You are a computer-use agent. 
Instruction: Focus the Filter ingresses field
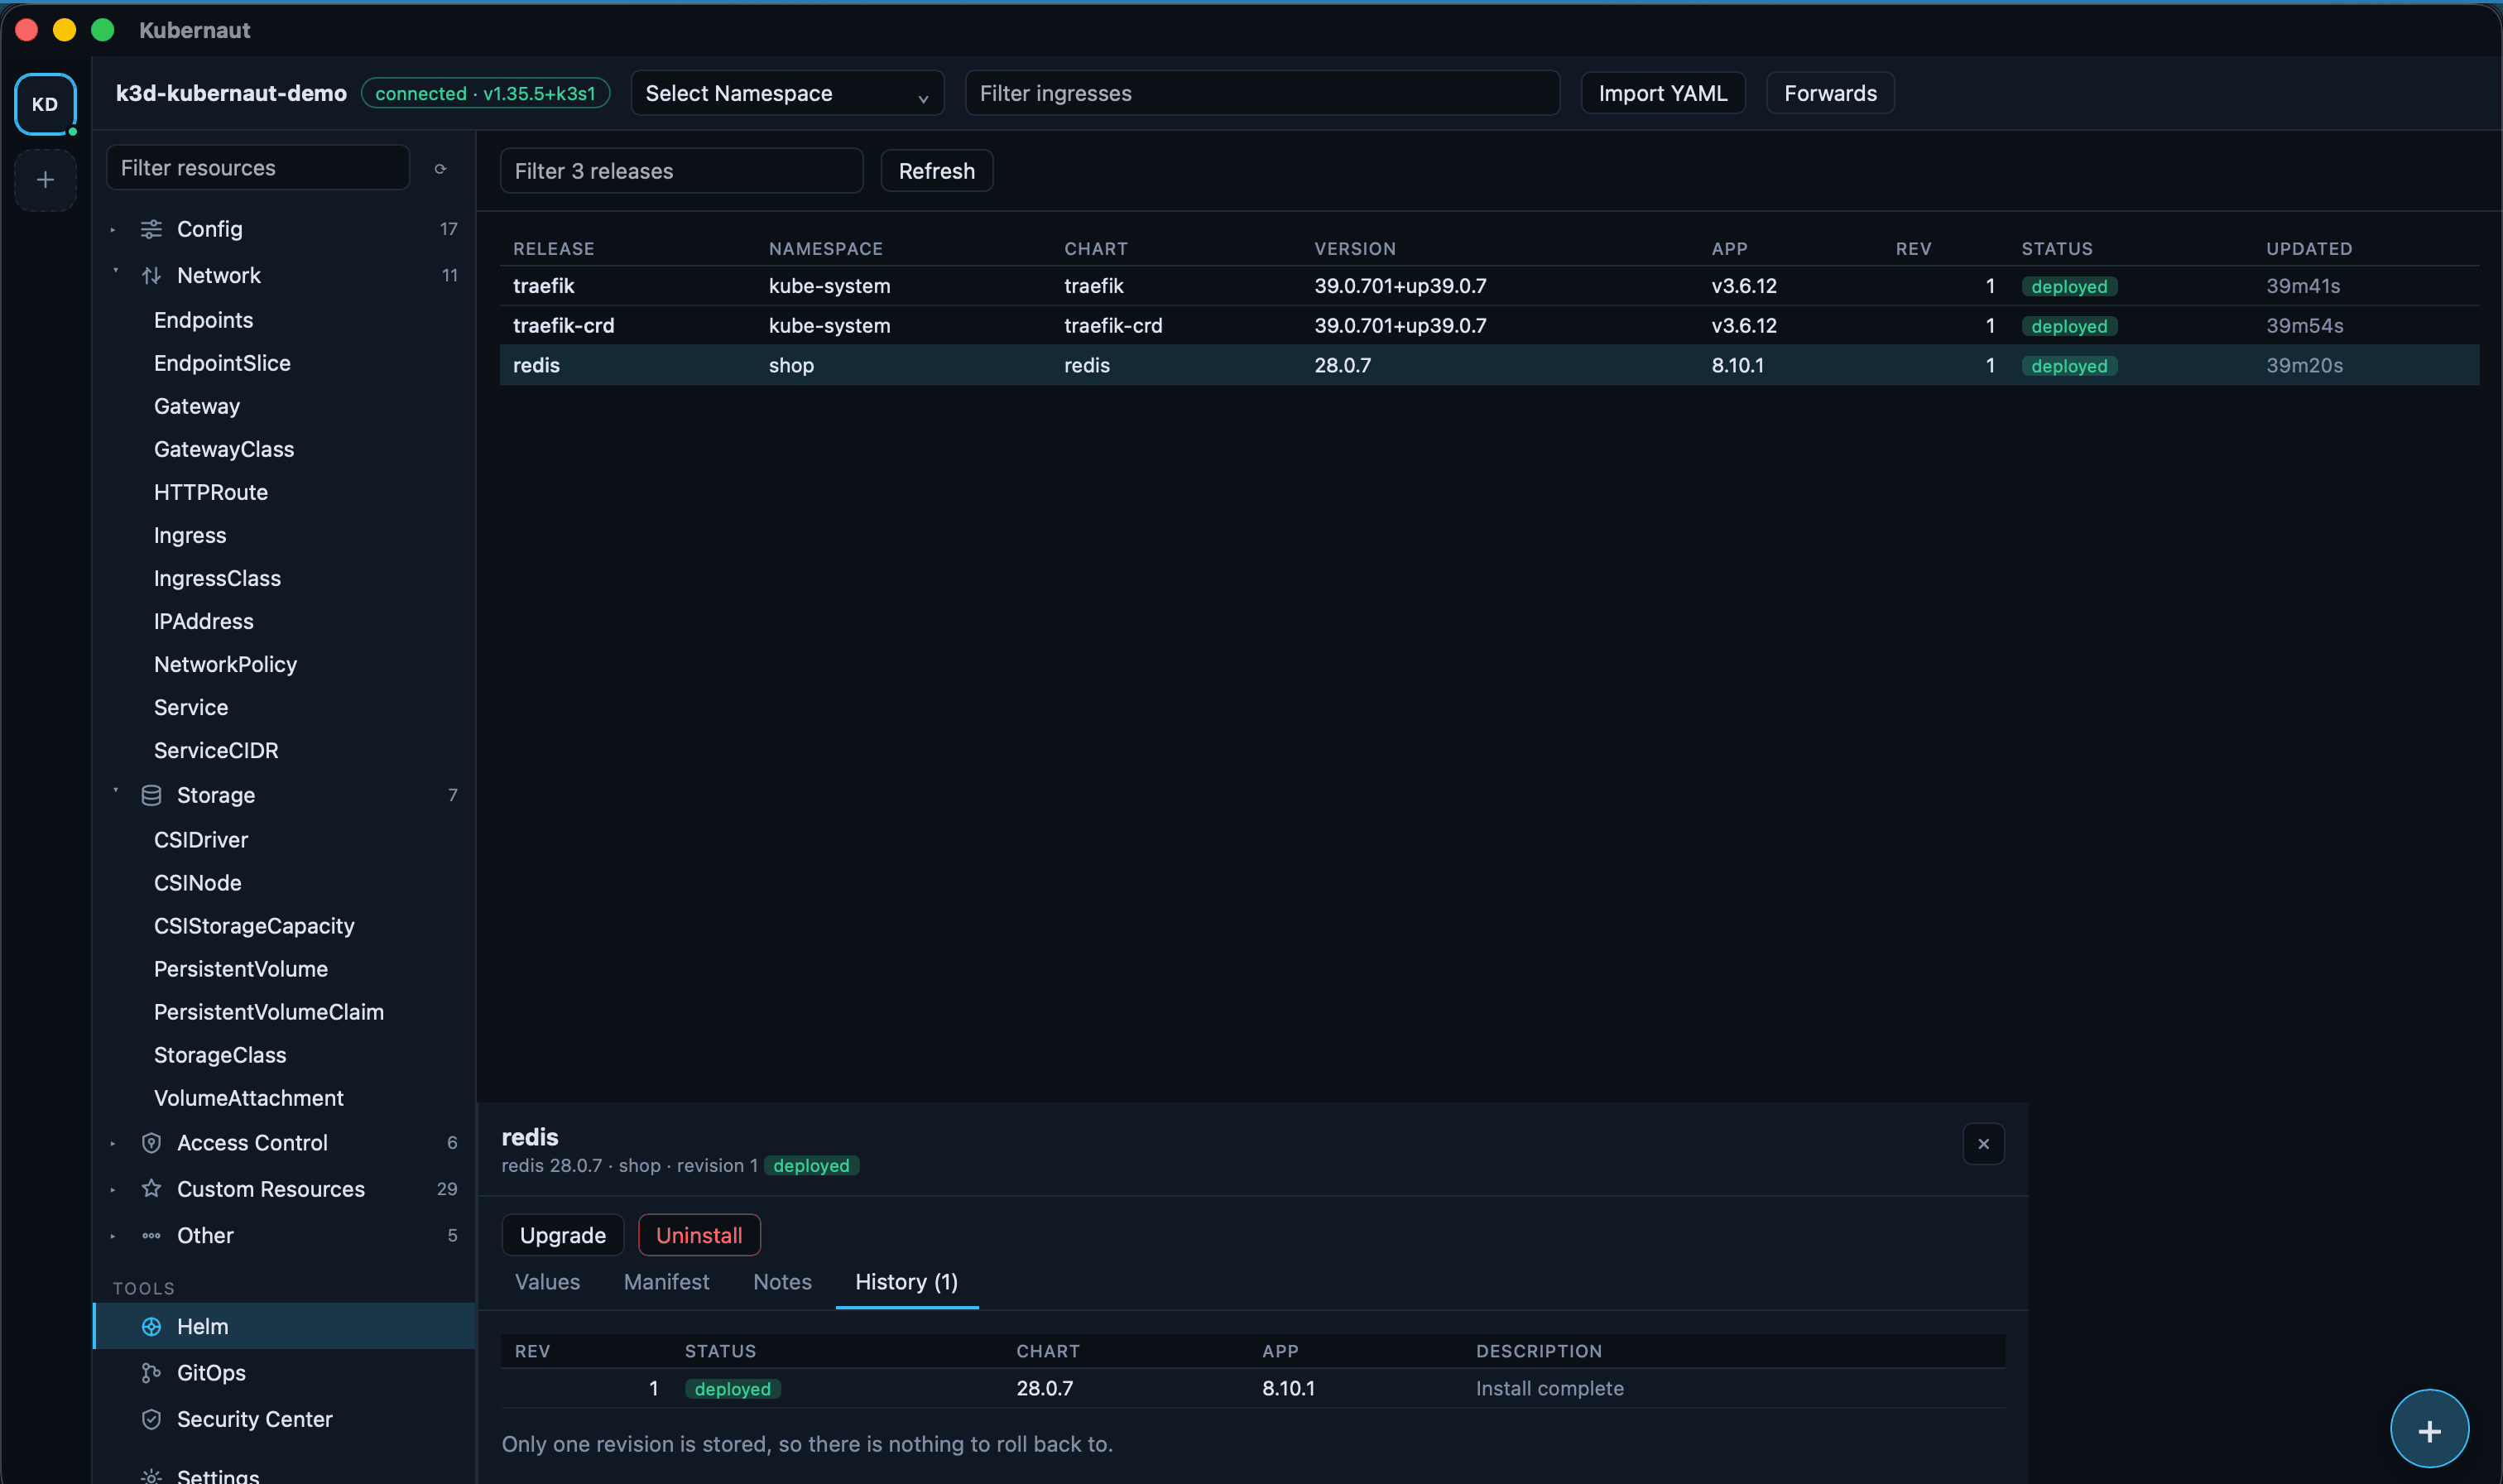[x=1262, y=93]
